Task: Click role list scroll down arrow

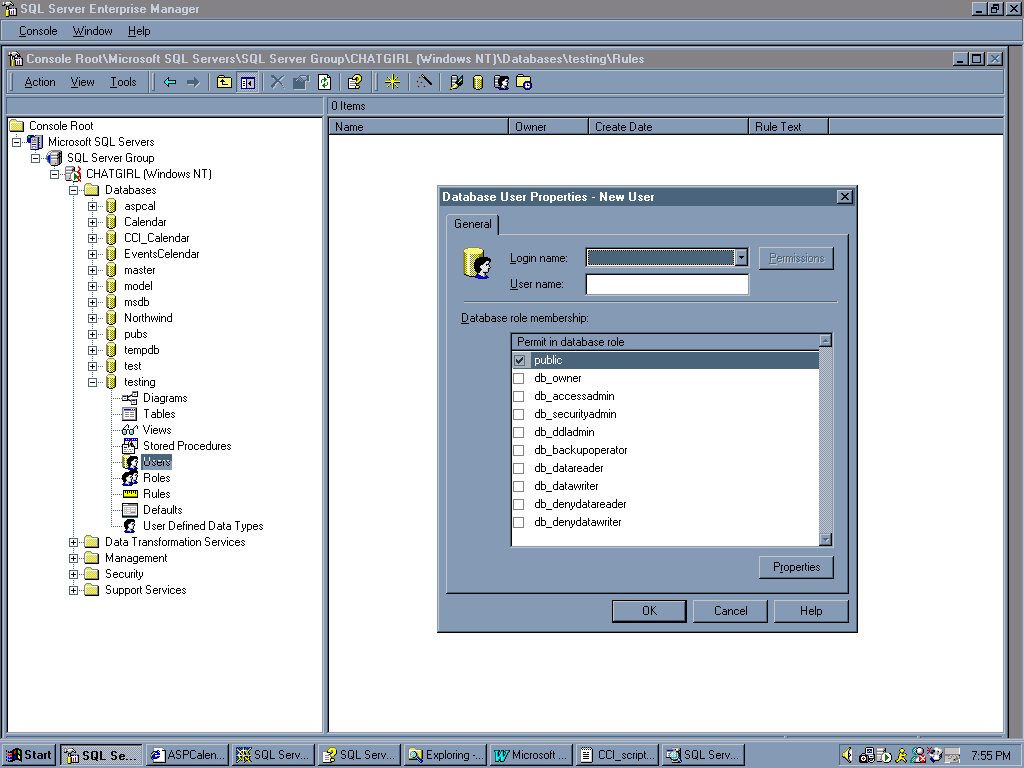Action: coord(825,539)
